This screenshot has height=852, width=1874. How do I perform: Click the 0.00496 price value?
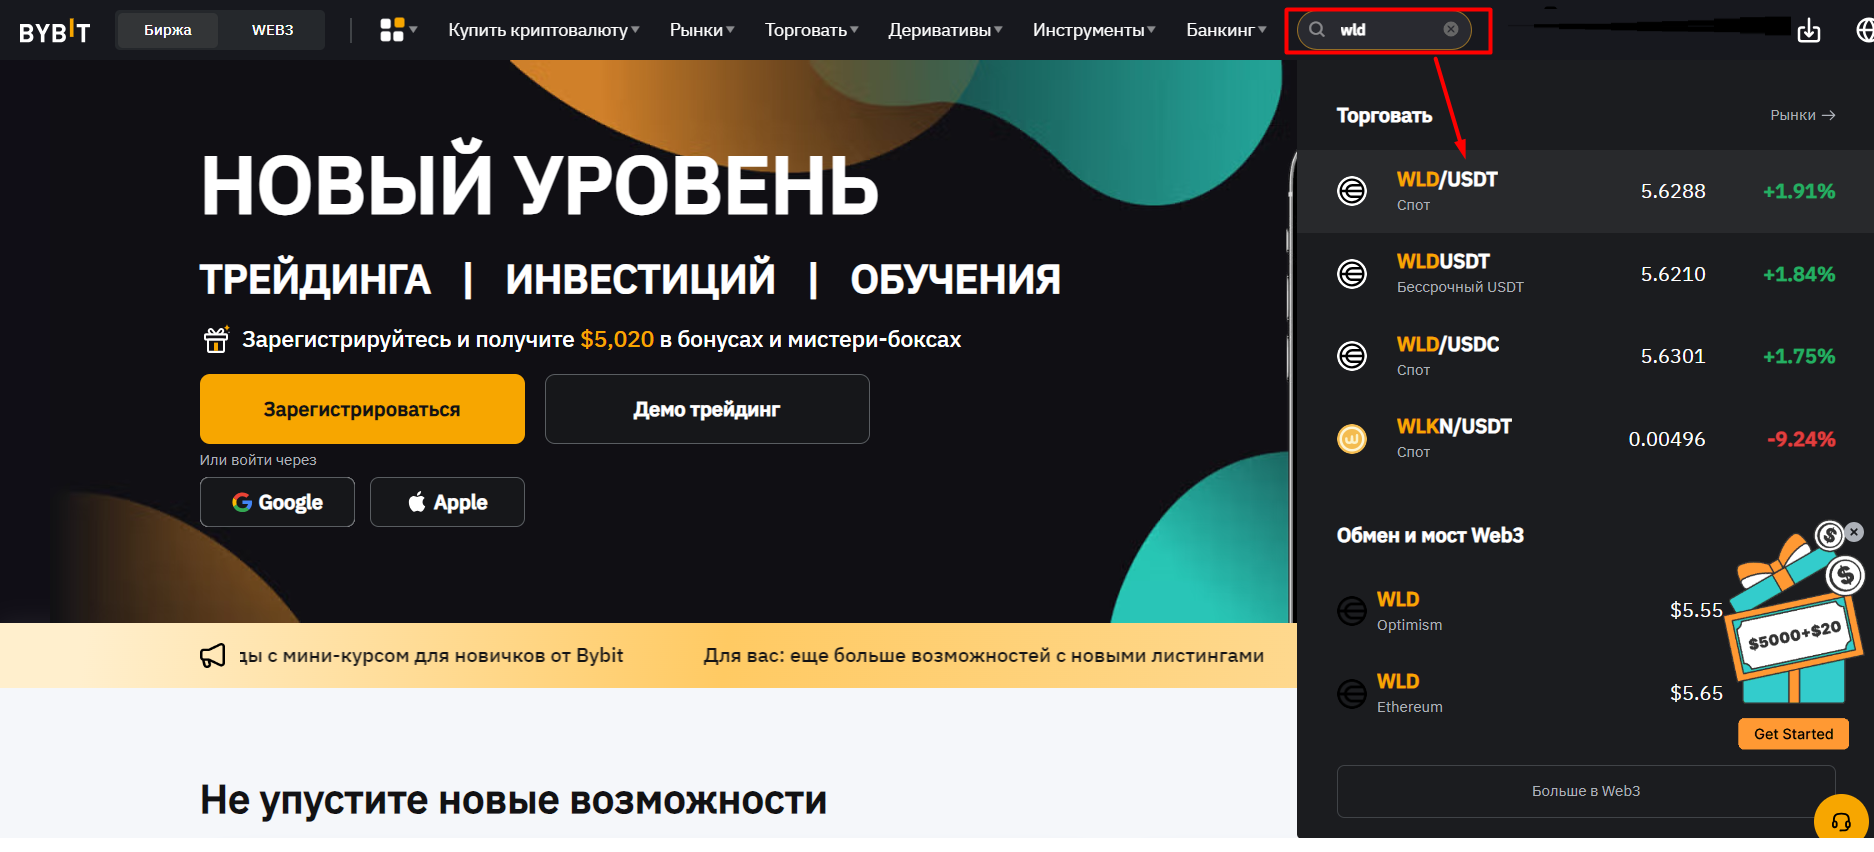click(x=1667, y=439)
